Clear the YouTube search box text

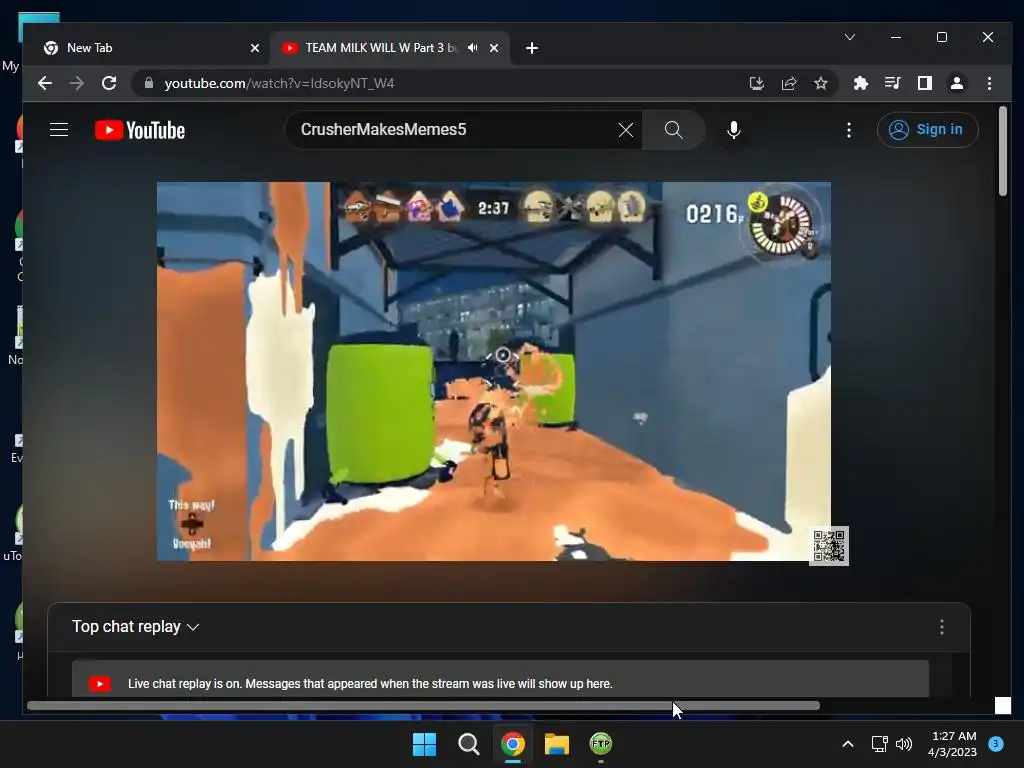[x=626, y=130]
